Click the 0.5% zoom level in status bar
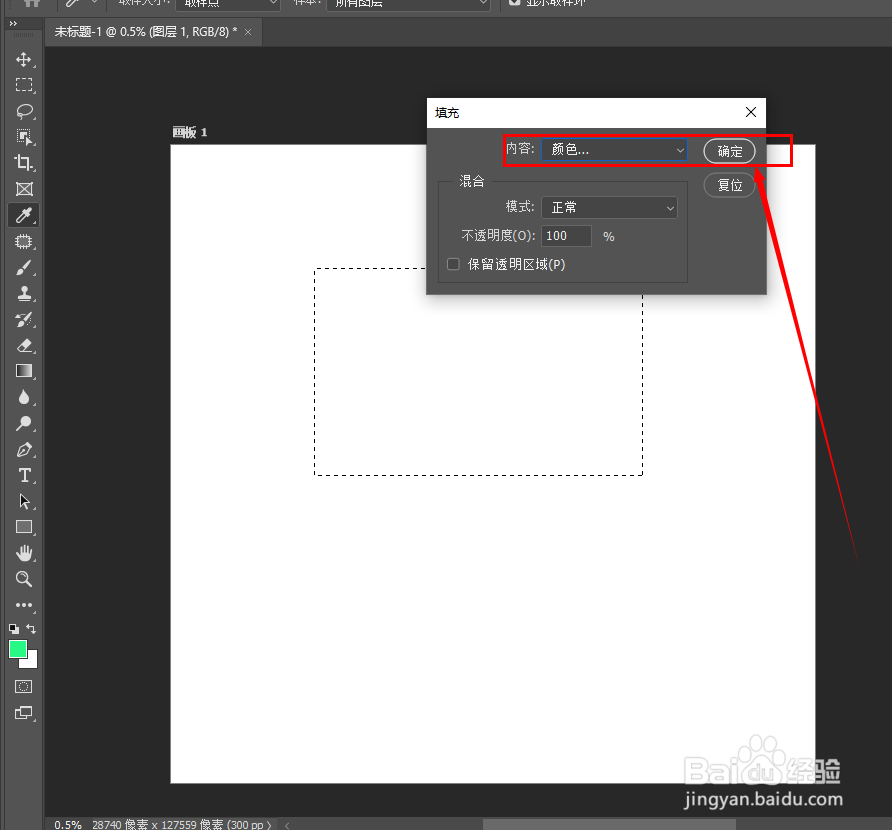This screenshot has height=830, width=892. [x=68, y=824]
